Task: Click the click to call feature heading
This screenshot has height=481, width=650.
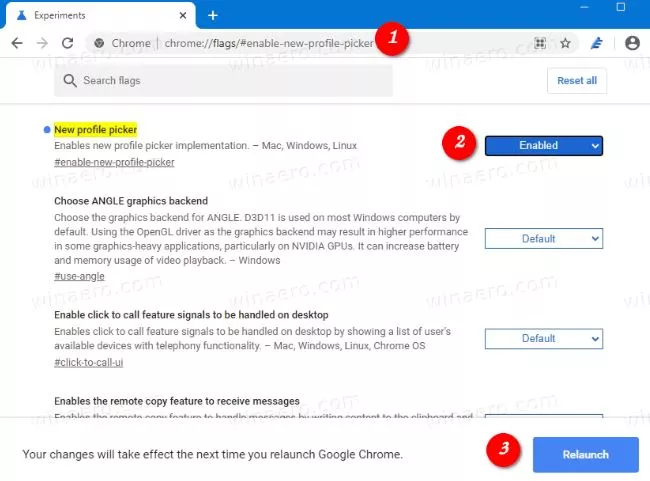Action: [x=191, y=315]
